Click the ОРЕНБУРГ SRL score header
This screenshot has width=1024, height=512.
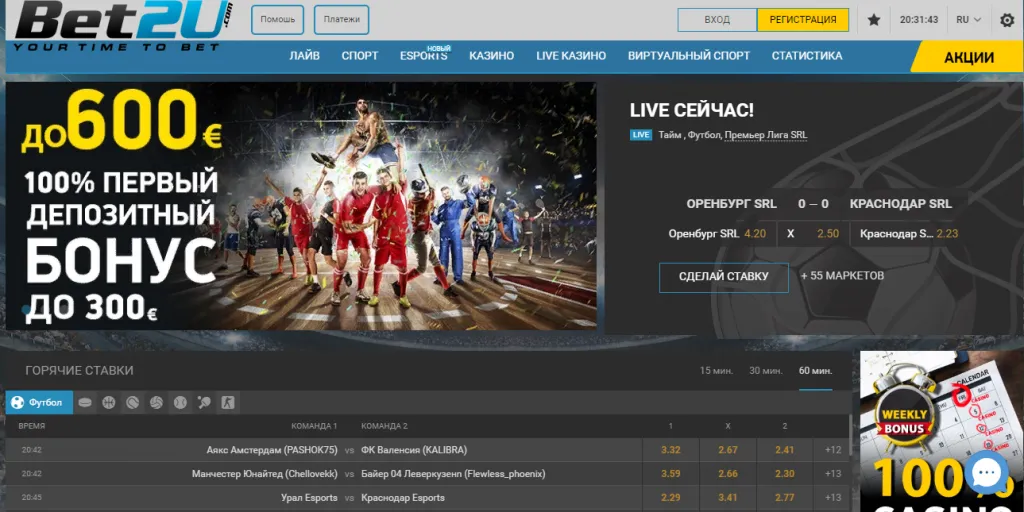click(731, 204)
